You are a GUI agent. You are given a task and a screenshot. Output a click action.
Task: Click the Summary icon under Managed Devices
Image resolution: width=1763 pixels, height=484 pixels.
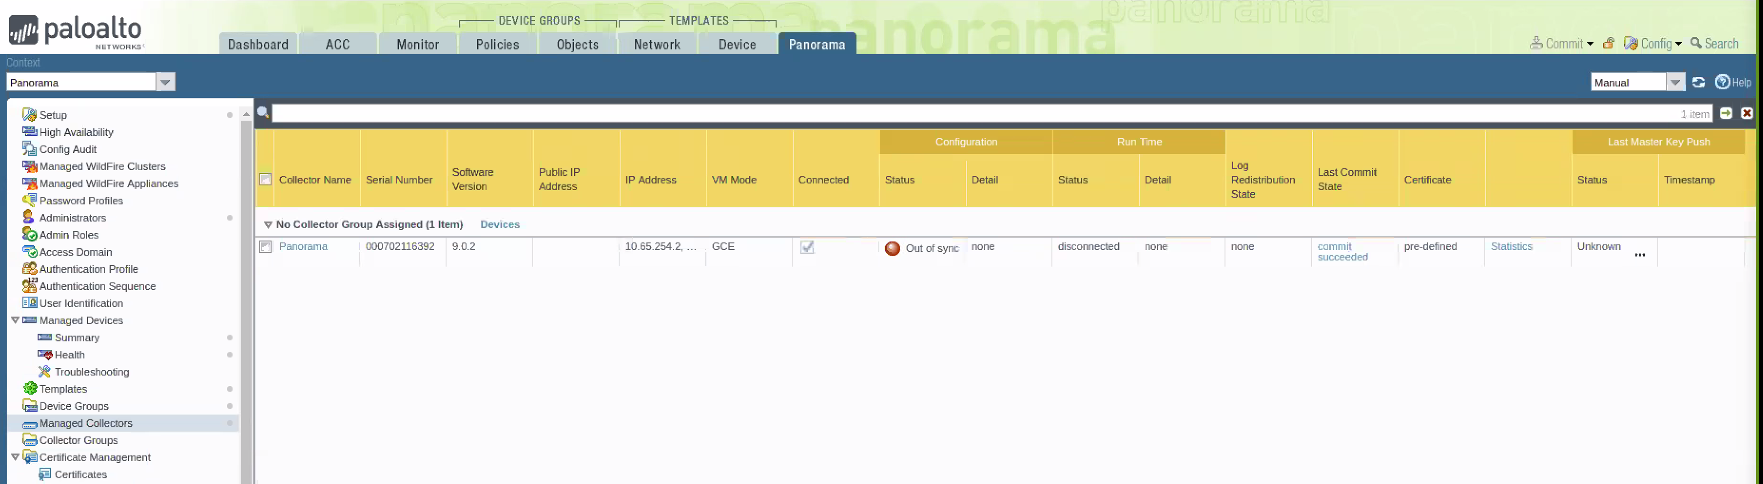(x=45, y=338)
